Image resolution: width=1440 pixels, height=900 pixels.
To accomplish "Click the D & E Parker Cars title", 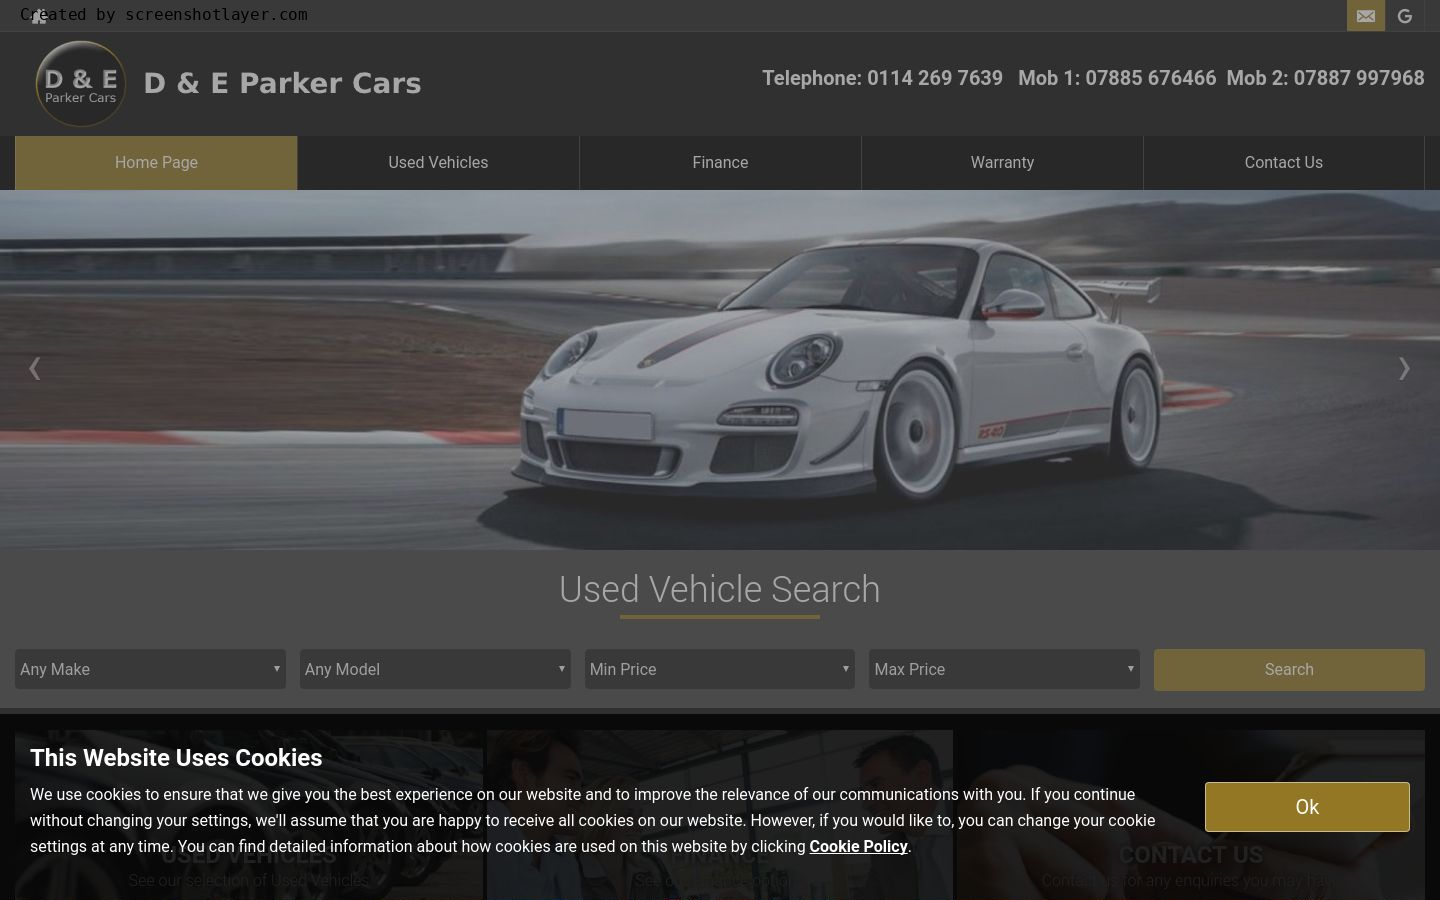I will pos(282,84).
